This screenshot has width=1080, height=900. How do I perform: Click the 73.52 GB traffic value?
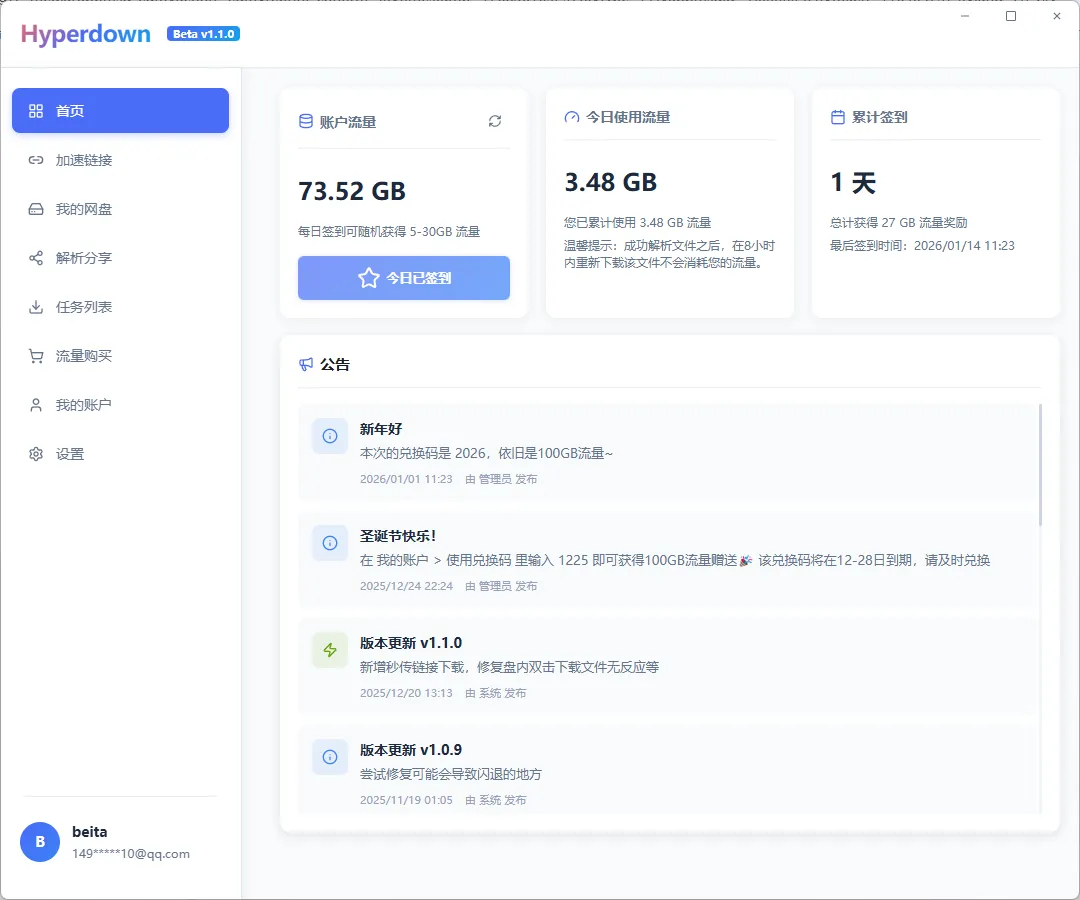click(352, 191)
